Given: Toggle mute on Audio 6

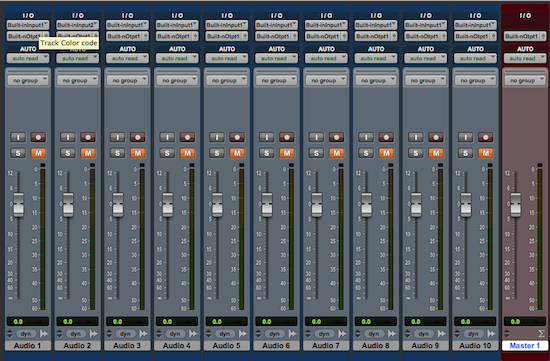Looking at the screenshot, I should click(287, 153).
